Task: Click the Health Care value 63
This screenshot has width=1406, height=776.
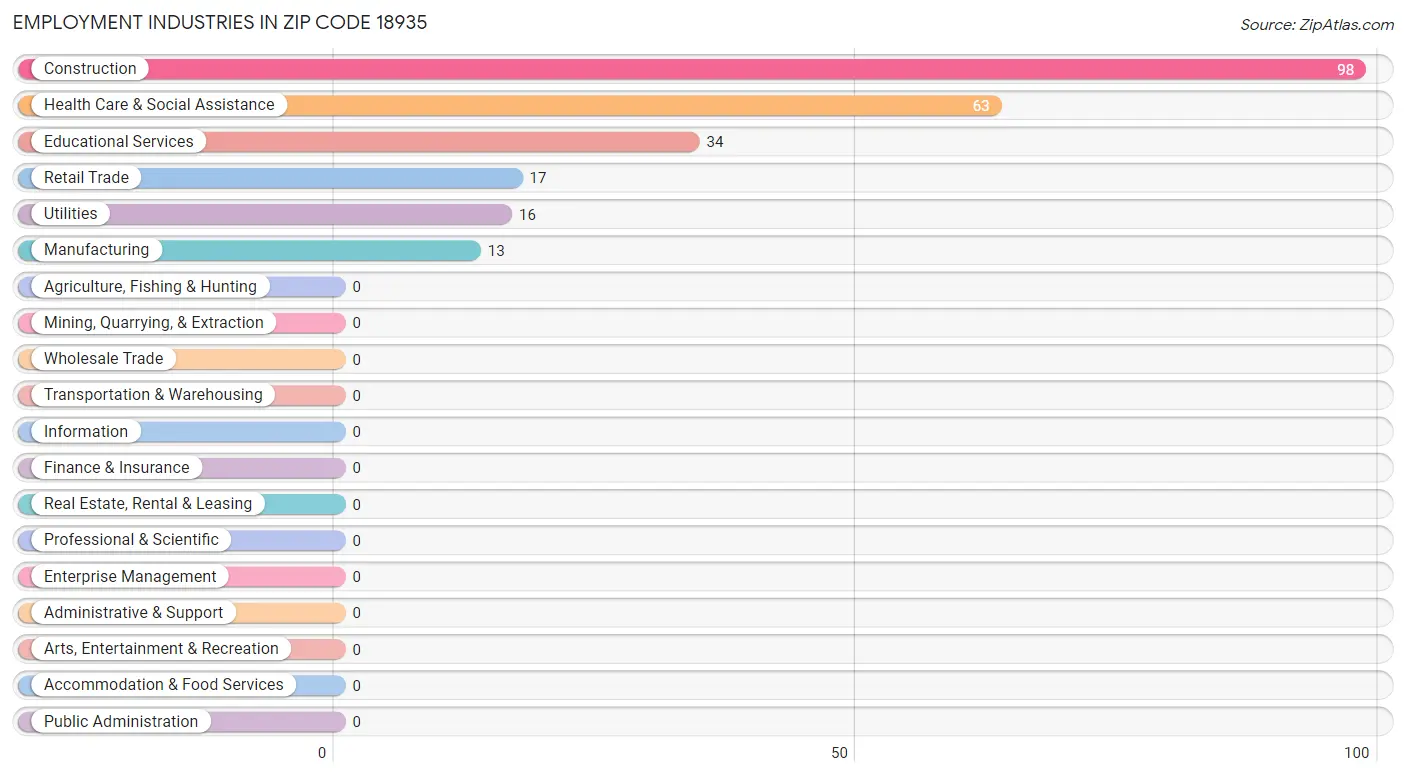Action: (980, 106)
